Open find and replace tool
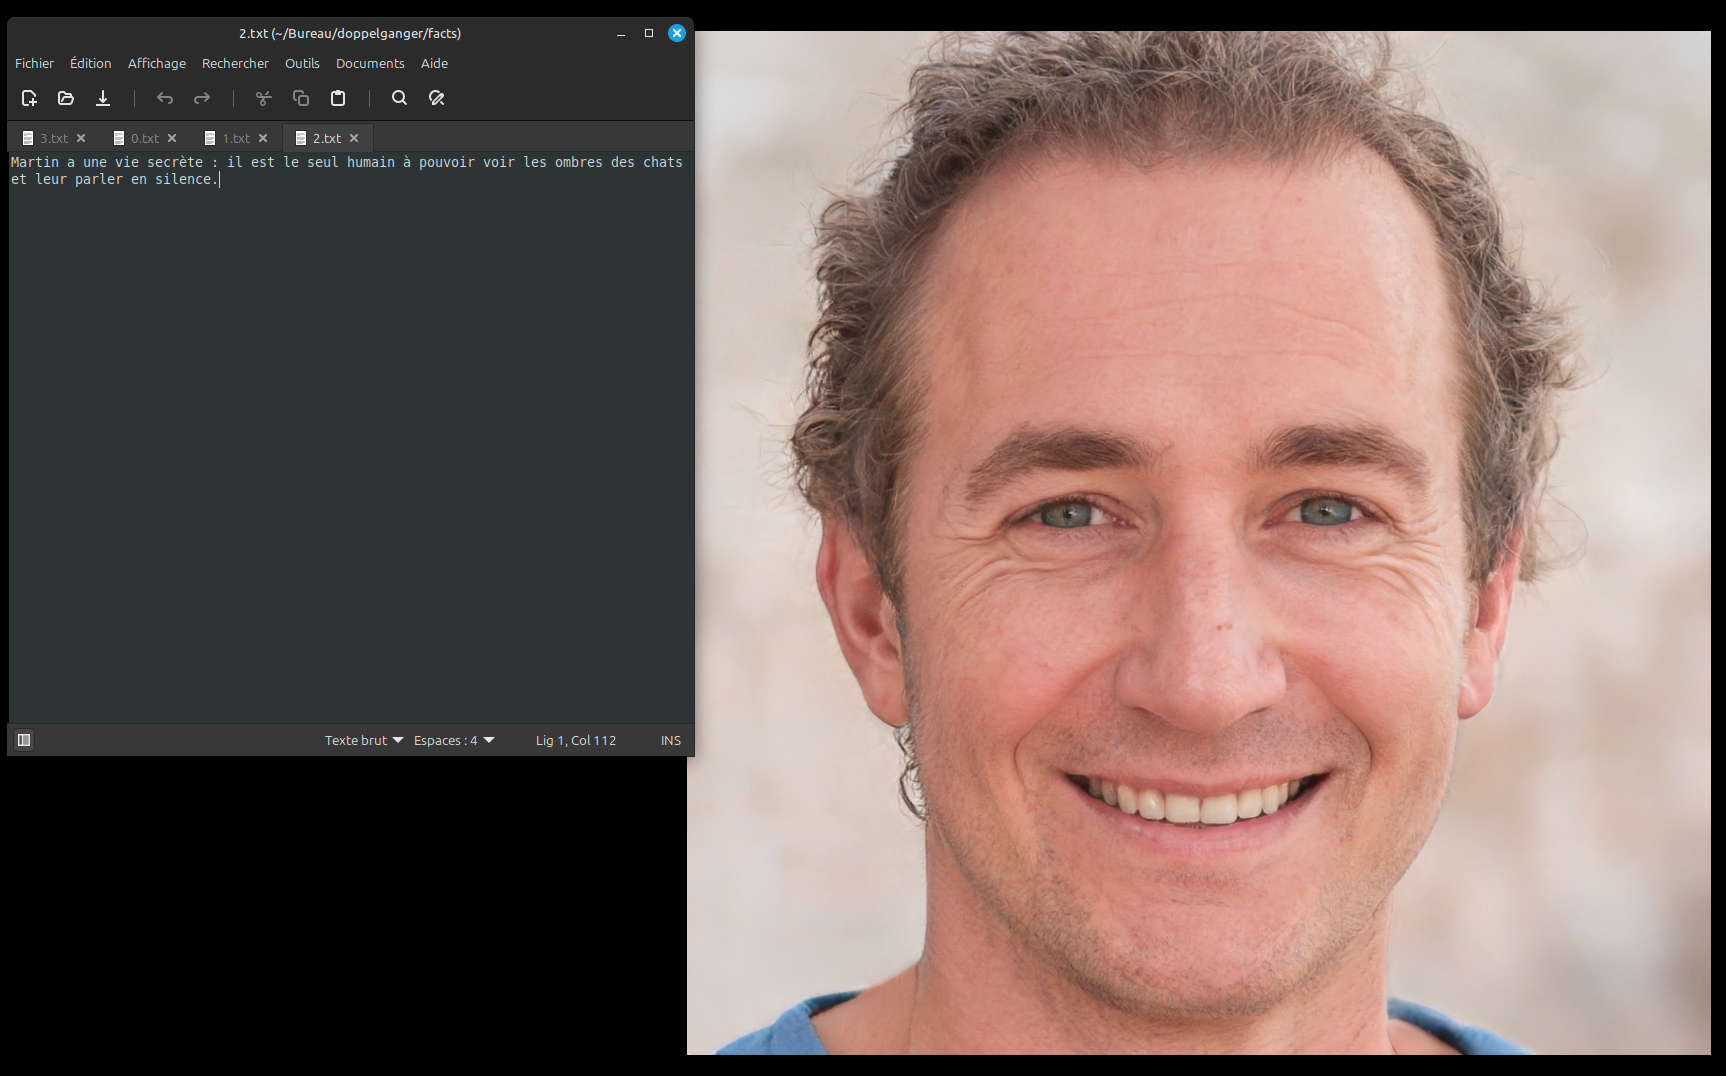Screen dimensions: 1726x1076 437,98
